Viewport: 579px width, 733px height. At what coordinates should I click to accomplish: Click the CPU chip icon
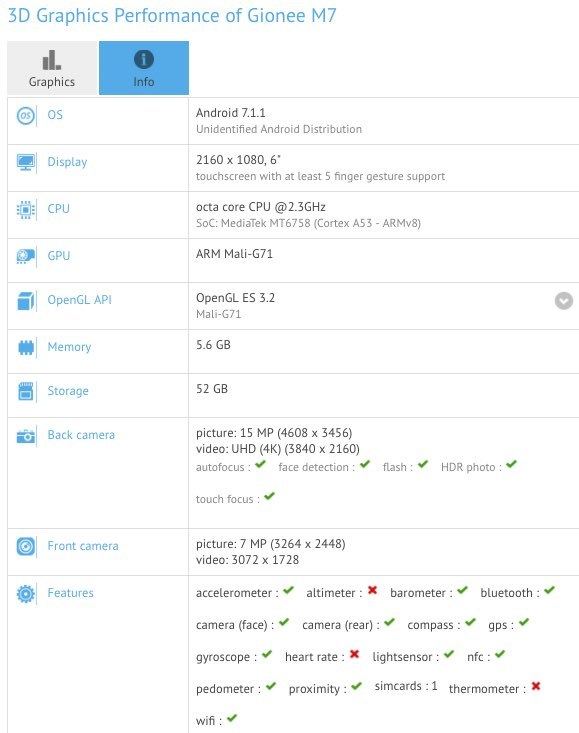26,209
